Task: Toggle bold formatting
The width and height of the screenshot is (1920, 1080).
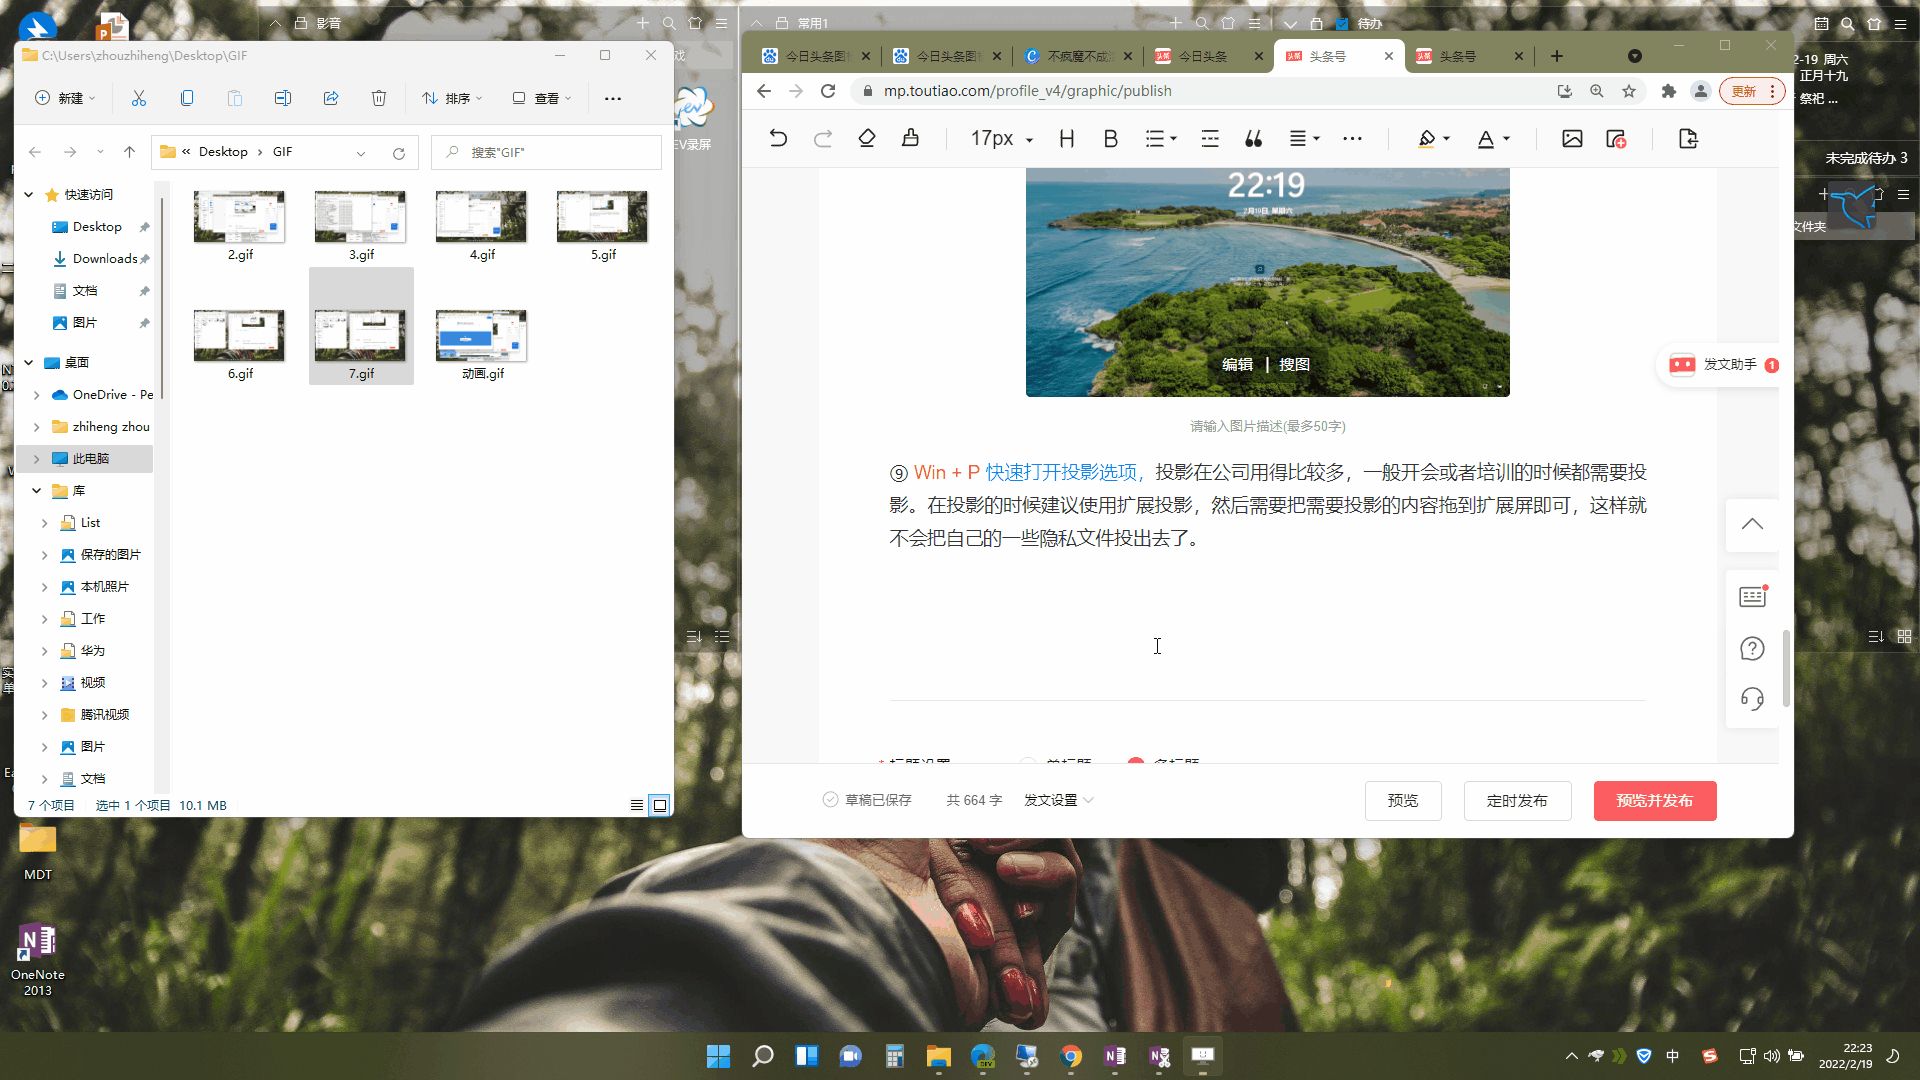Action: click(x=1110, y=139)
